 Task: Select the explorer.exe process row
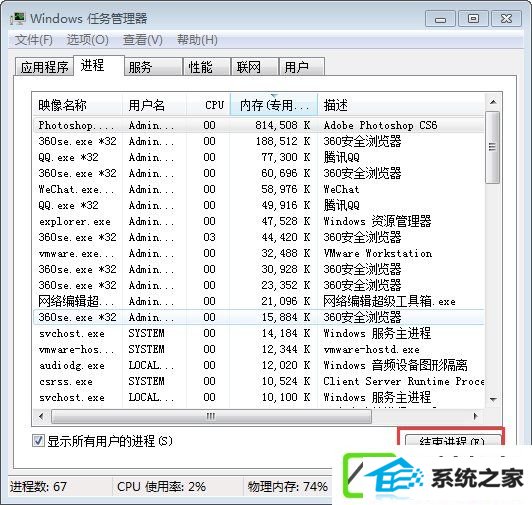tap(259, 222)
